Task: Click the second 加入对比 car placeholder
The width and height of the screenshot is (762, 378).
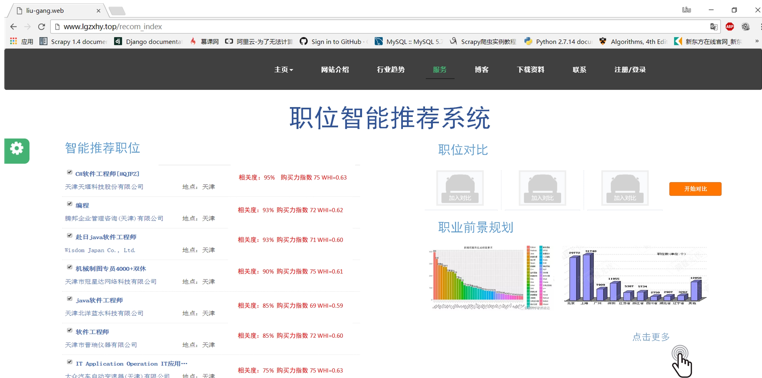Action: 542,187
